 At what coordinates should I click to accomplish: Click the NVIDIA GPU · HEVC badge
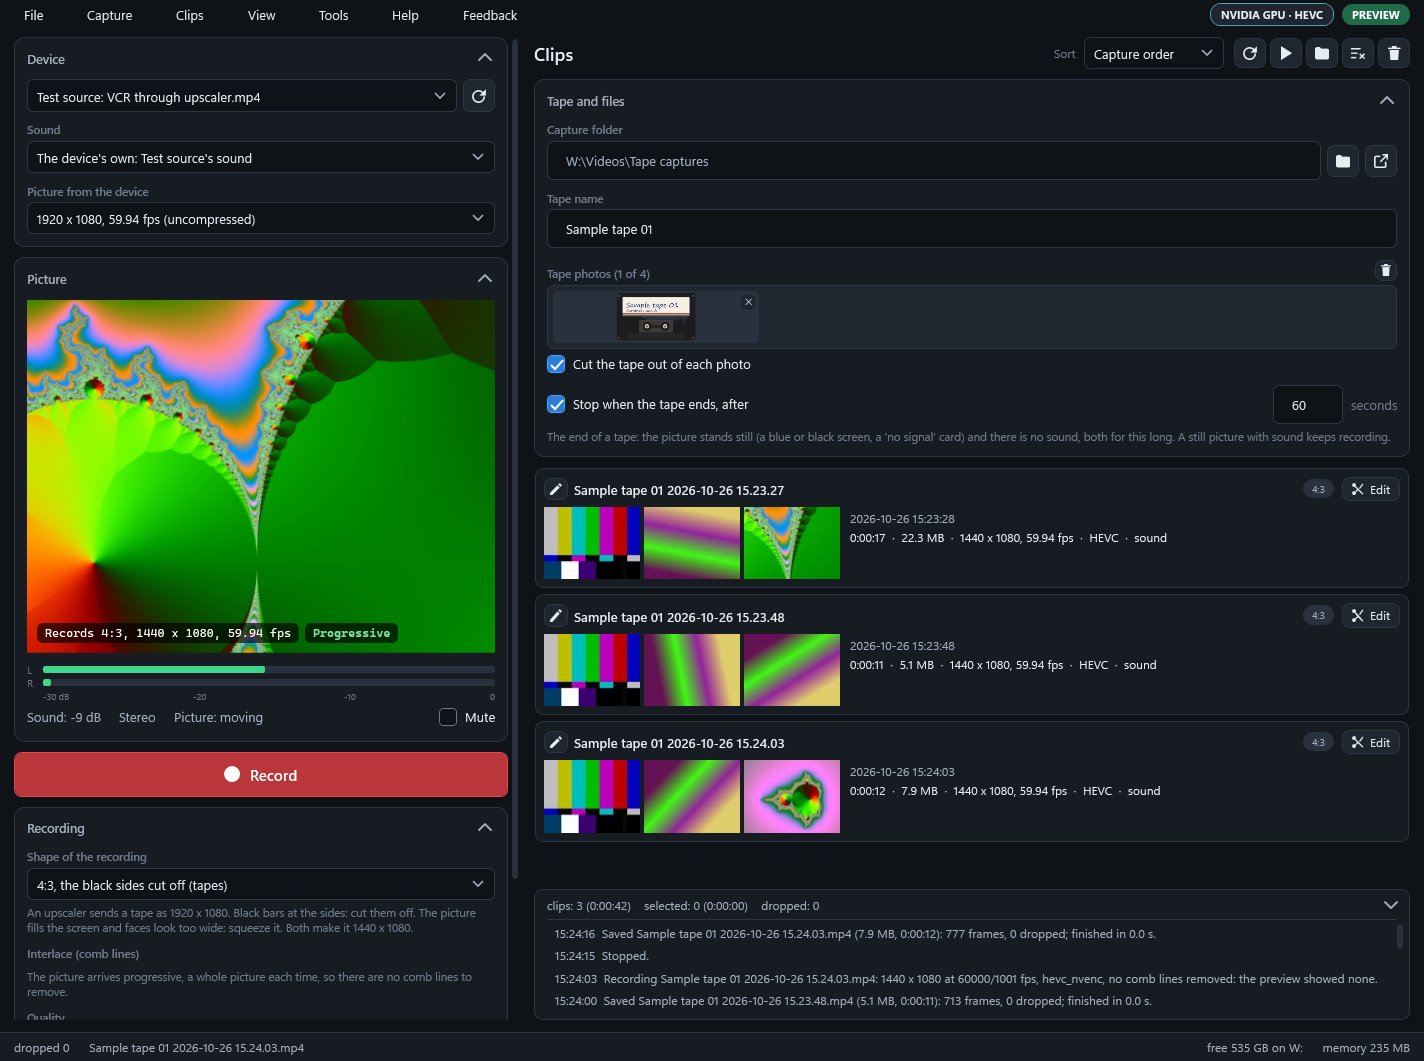click(x=1272, y=15)
